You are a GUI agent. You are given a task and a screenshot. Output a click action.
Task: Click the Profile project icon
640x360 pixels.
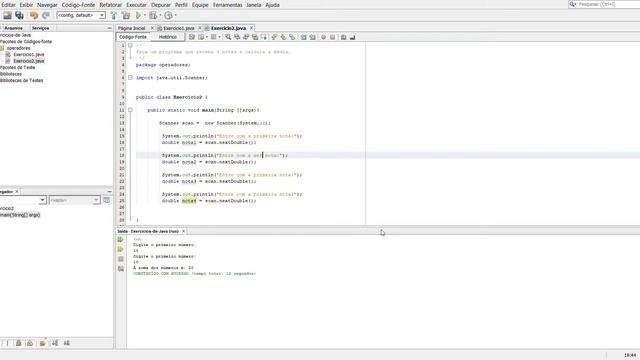(x=168, y=16)
